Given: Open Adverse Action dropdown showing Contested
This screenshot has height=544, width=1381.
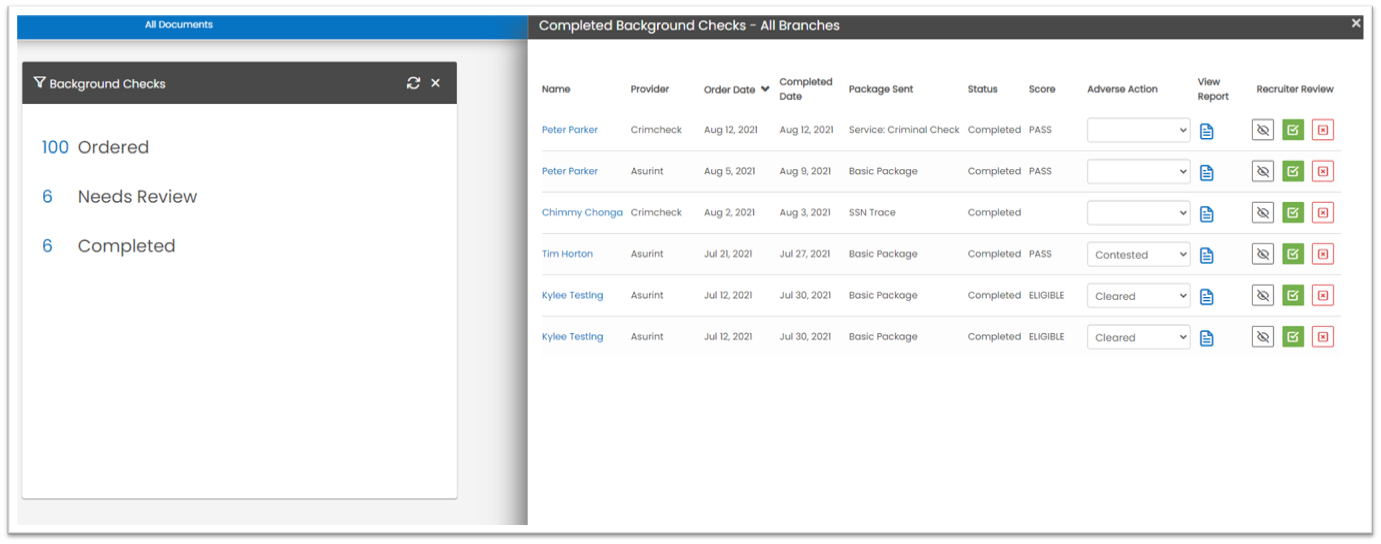Looking at the screenshot, I should [1138, 255].
